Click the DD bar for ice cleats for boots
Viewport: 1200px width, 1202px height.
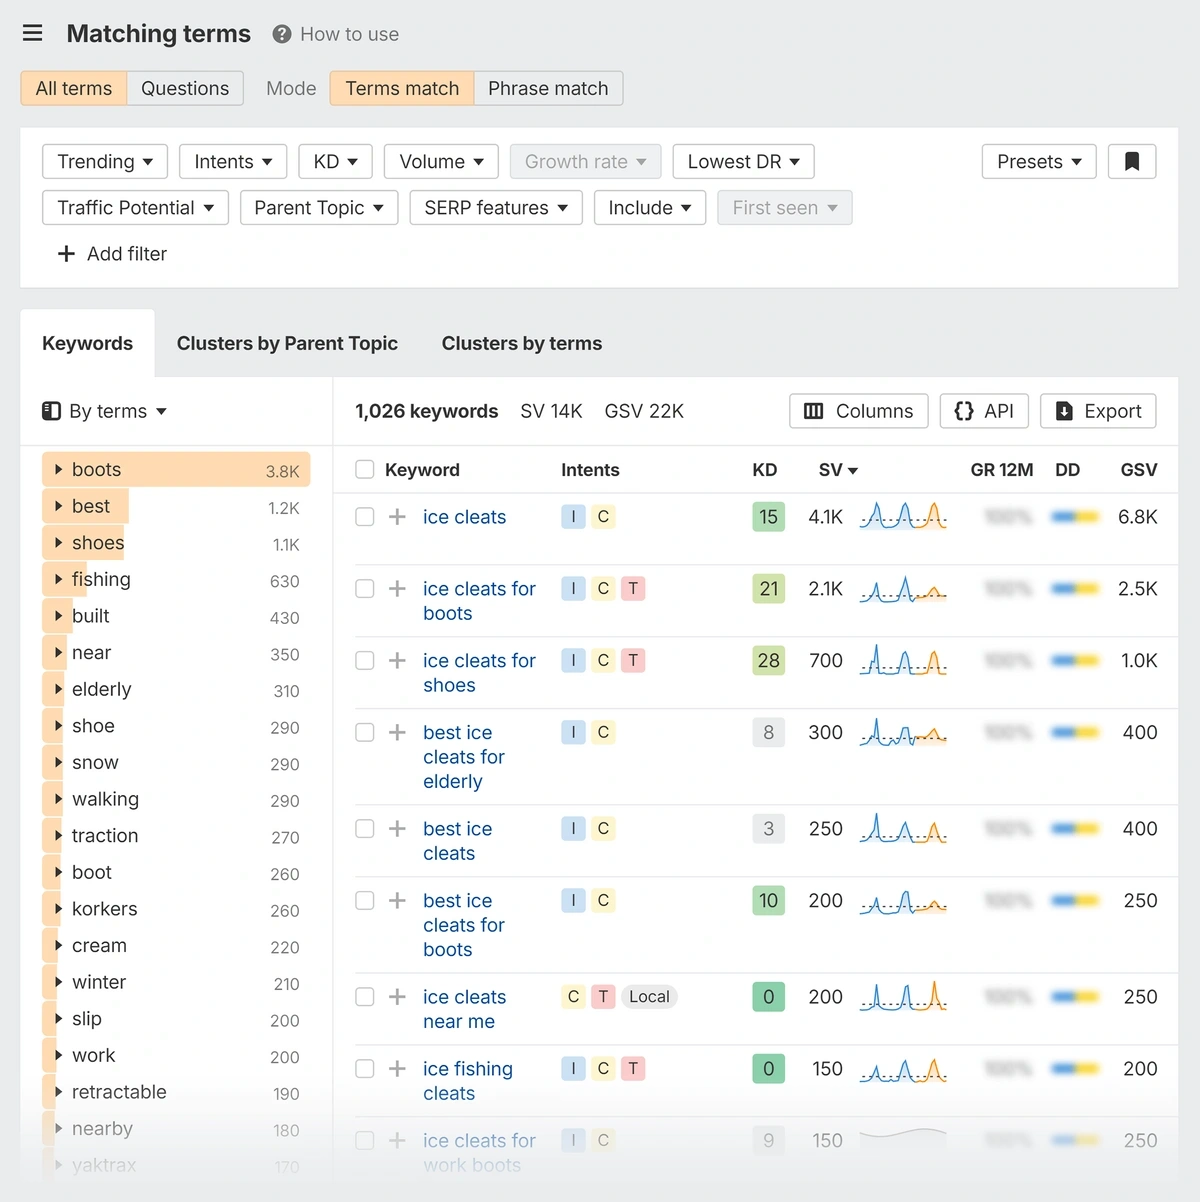[x=1075, y=589]
